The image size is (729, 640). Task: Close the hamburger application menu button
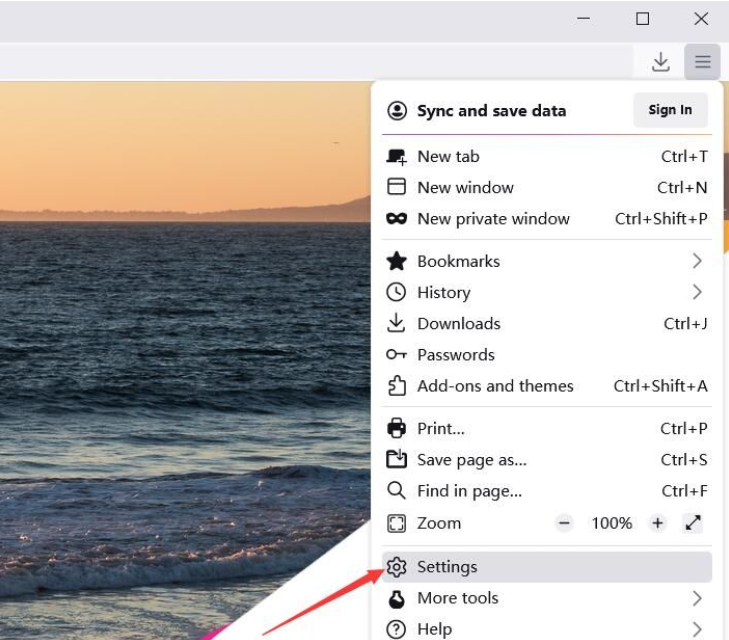point(702,62)
